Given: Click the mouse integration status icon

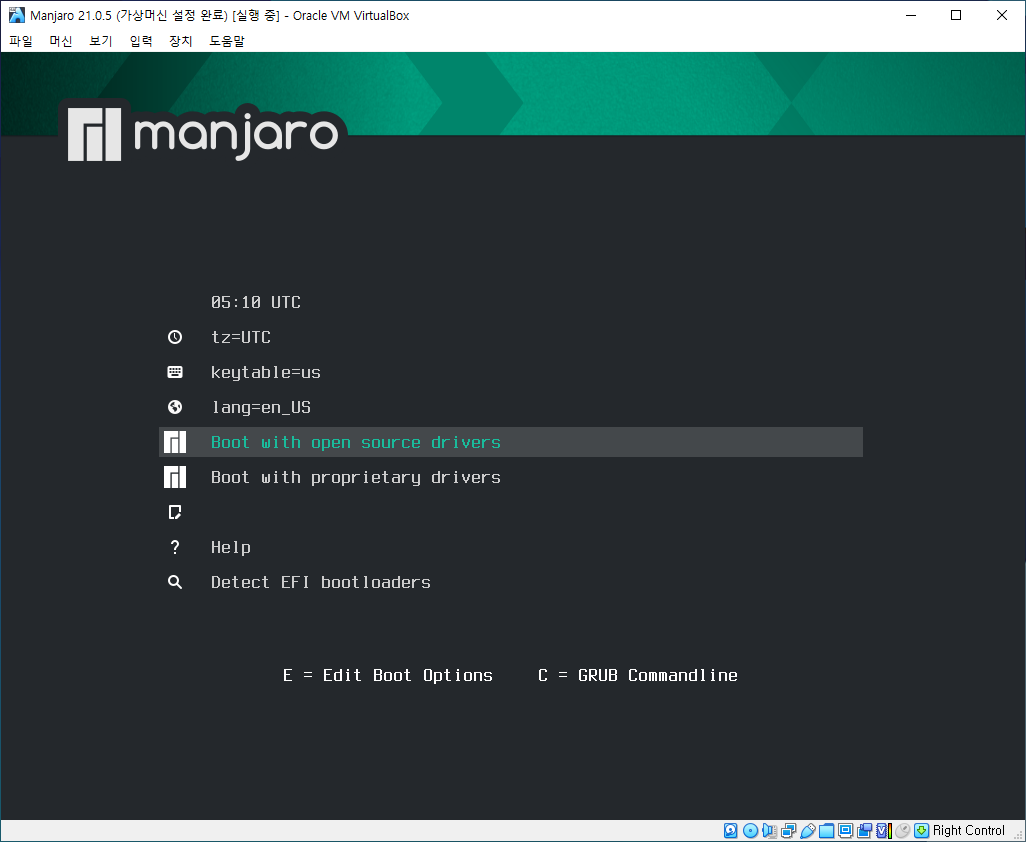Looking at the screenshot, I should click(x=902, y=831).
